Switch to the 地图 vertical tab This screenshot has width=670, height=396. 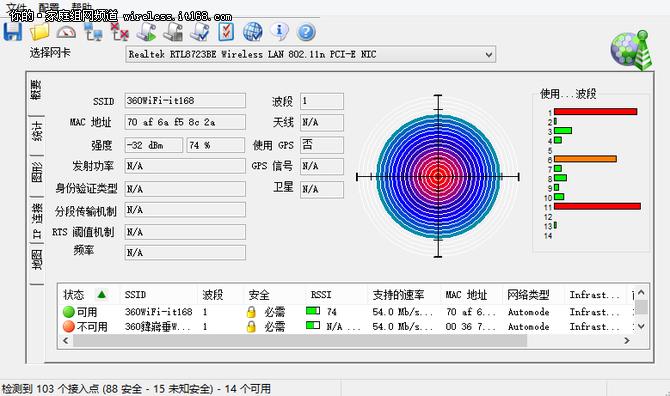pos(36,260)
